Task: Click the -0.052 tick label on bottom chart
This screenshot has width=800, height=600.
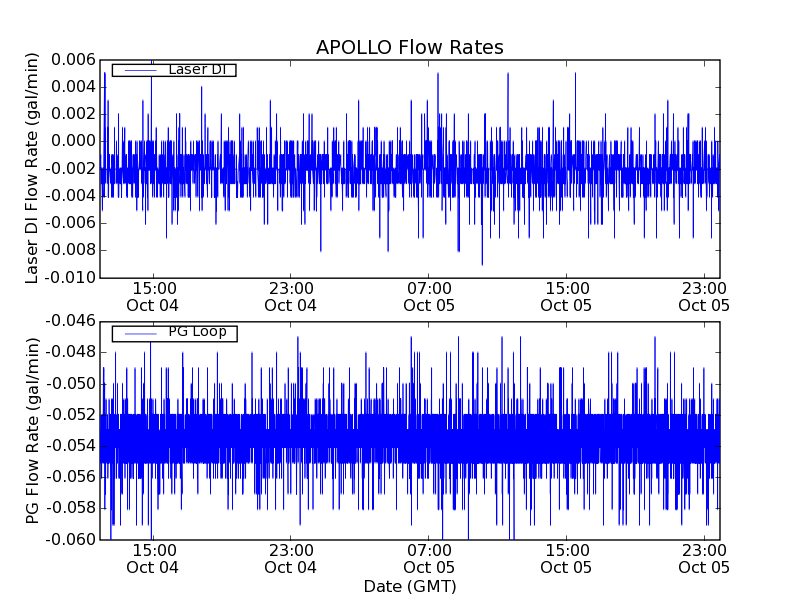Action: click(70, 415)
